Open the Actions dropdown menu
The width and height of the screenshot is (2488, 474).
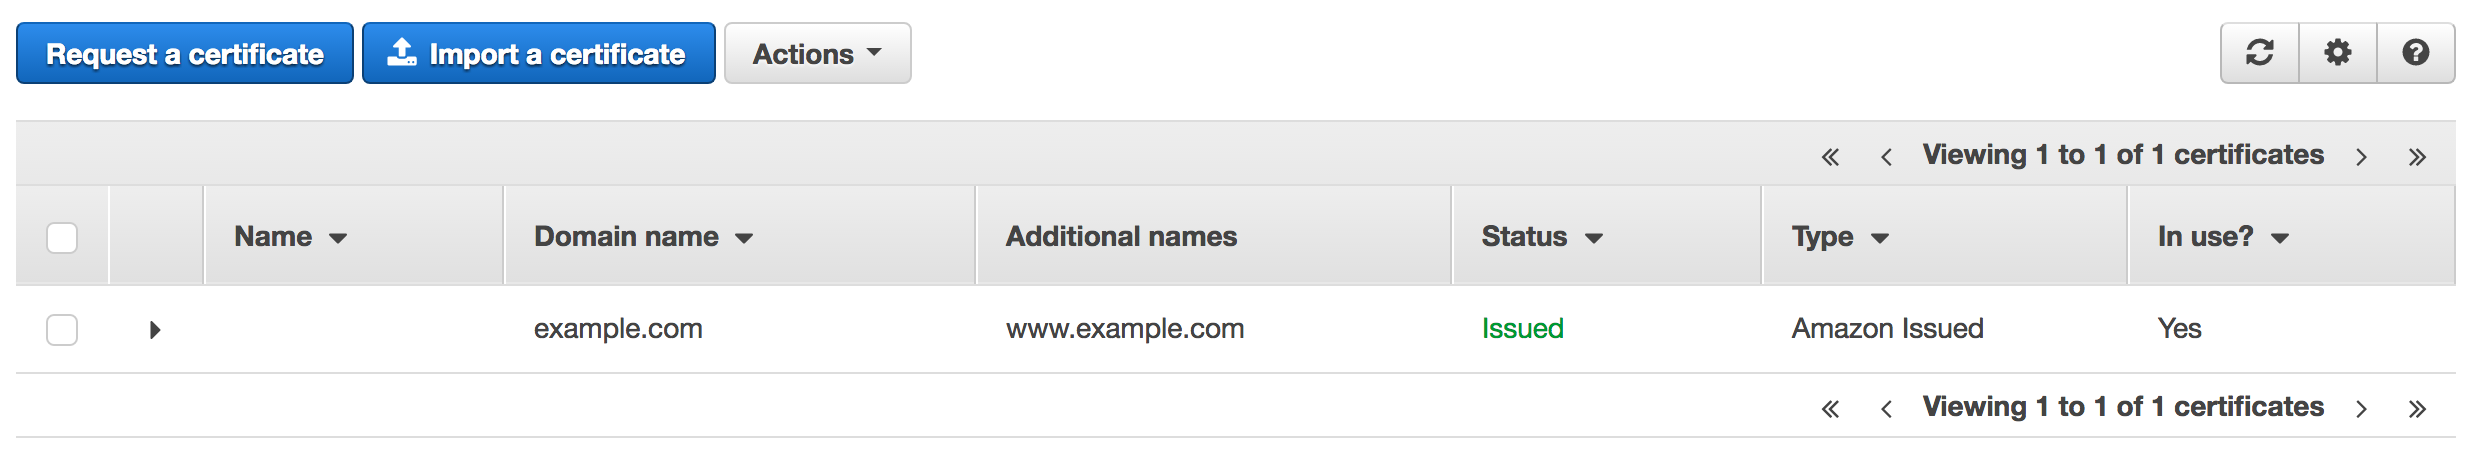[x=817, y=54]
